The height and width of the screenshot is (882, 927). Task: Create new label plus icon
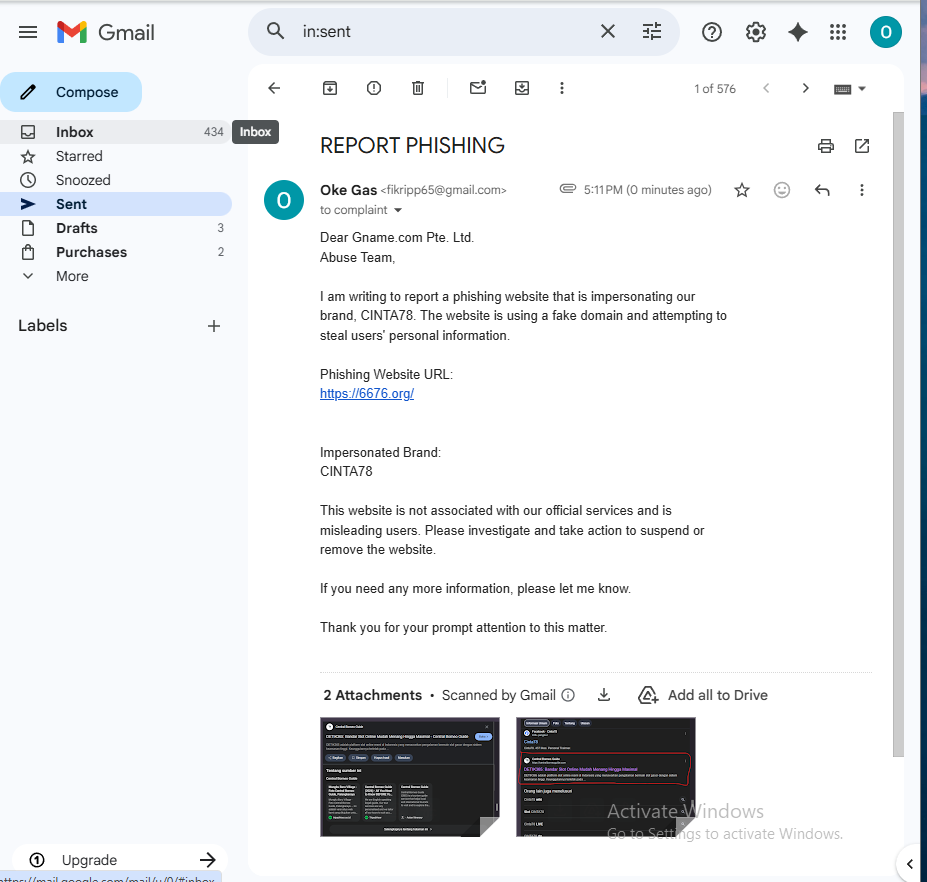(x=213, y=326)
